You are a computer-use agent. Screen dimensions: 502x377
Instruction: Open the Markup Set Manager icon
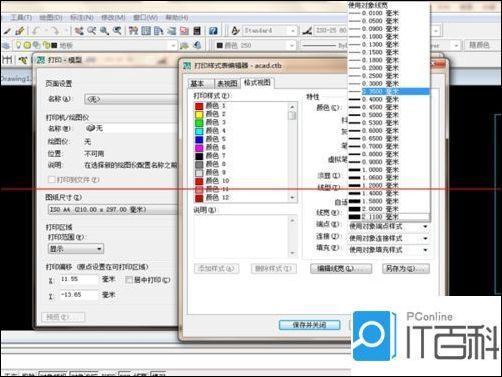[x=184, y=31]
